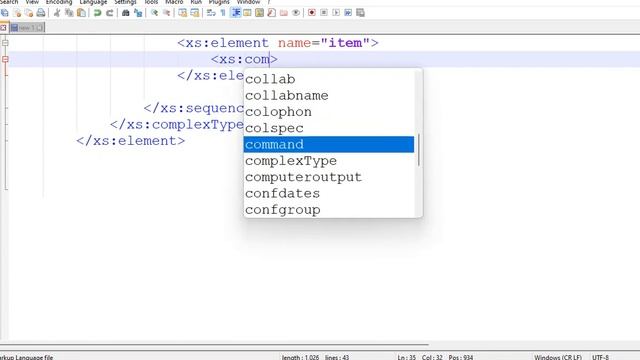Cut selection with the scissors icon

[57, 13]
